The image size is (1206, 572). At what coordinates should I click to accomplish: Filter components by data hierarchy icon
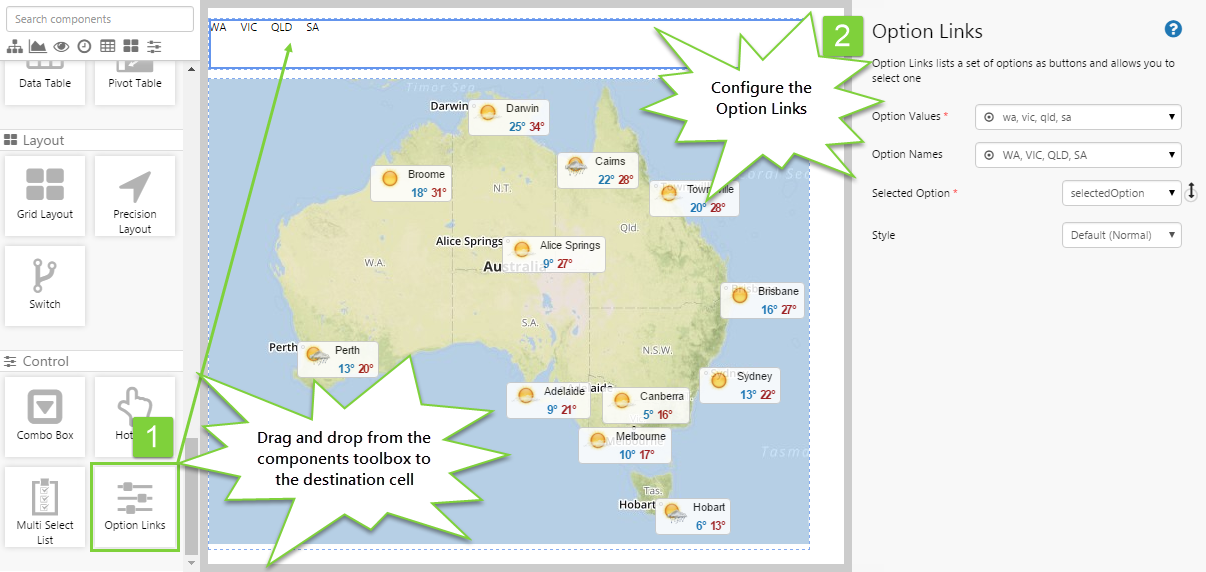click(15, 46)
